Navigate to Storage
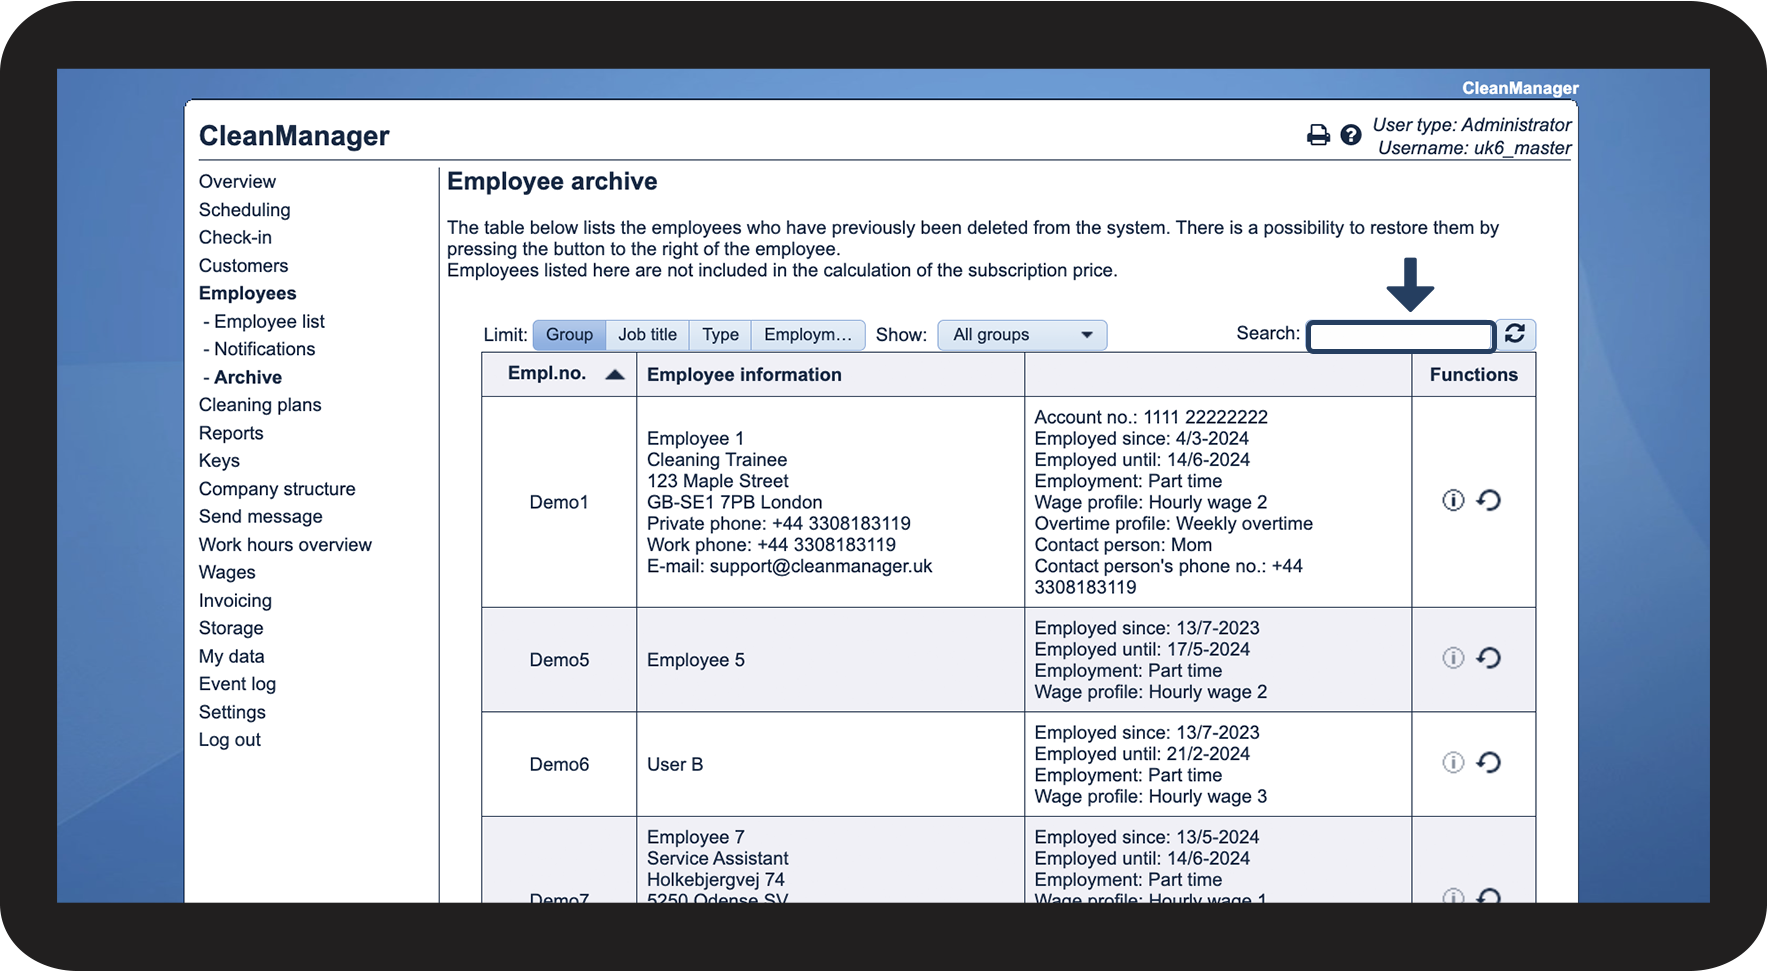This screenshot has height=971, width=1767. (x=231, y=628)
